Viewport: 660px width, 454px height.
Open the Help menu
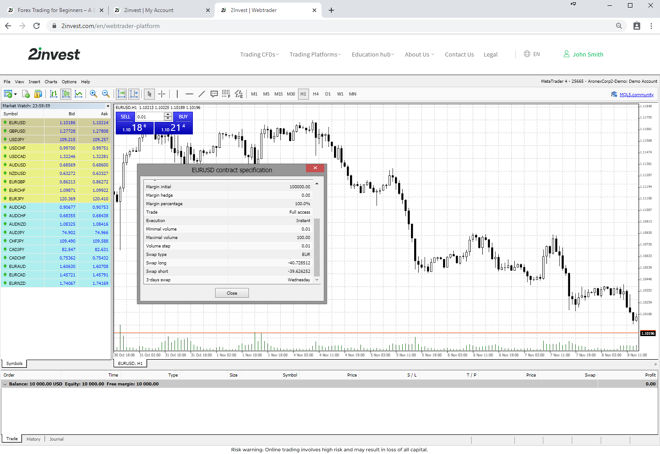(x=85, y=82)
